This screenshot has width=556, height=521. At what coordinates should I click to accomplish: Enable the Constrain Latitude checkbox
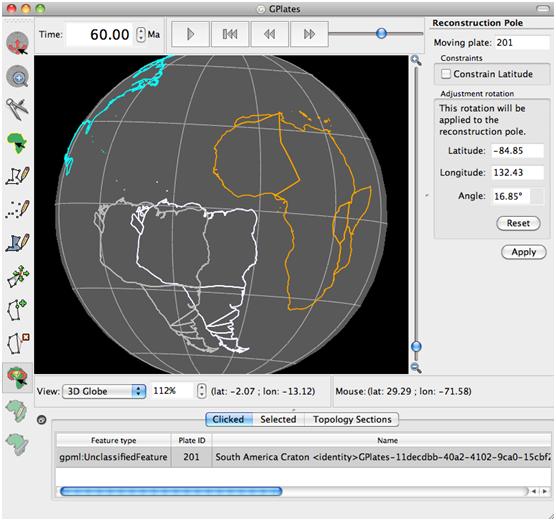pos(446,74)
